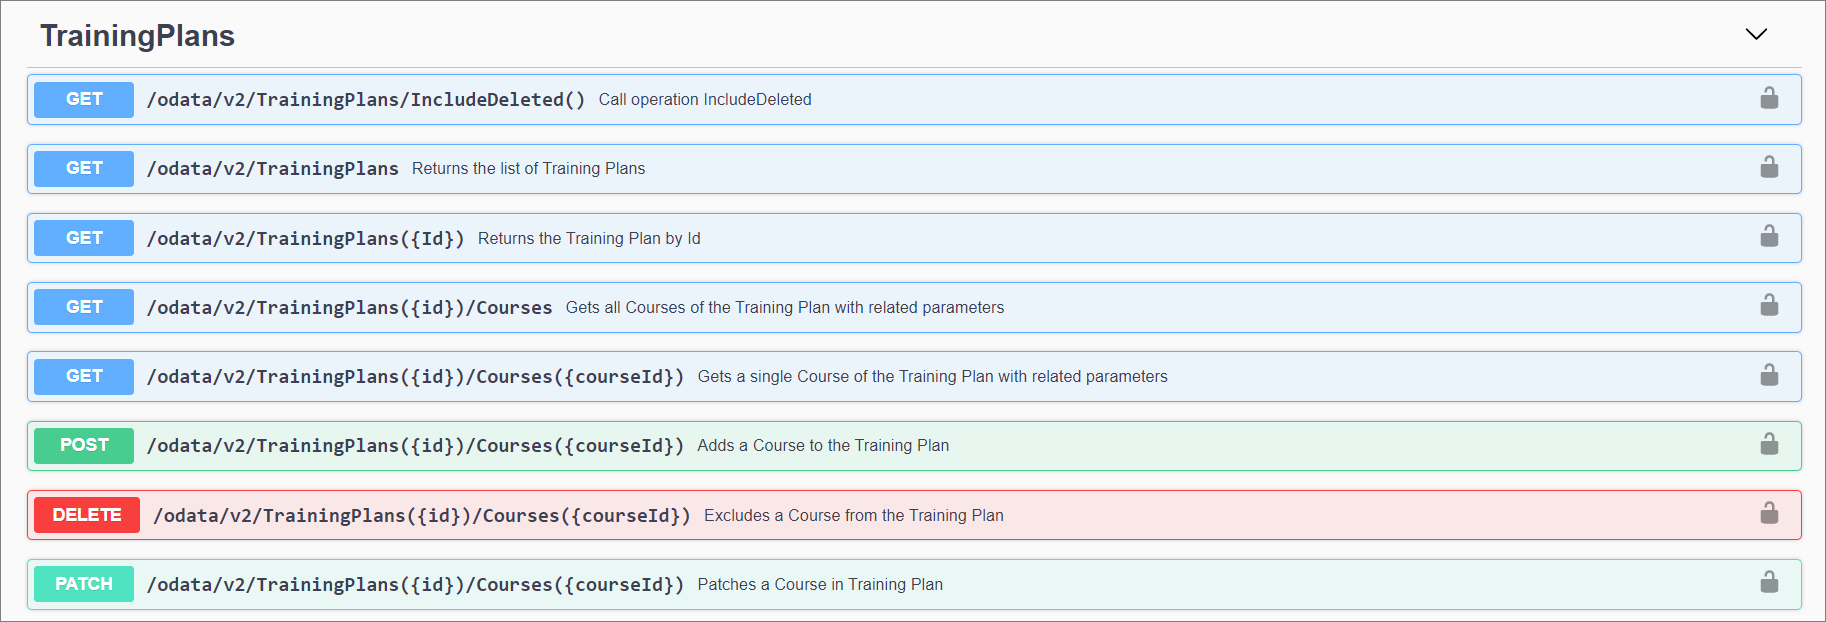Expand the GET badge for IncludeDeleted()
Screen dimensions: 1826x622
84,99
